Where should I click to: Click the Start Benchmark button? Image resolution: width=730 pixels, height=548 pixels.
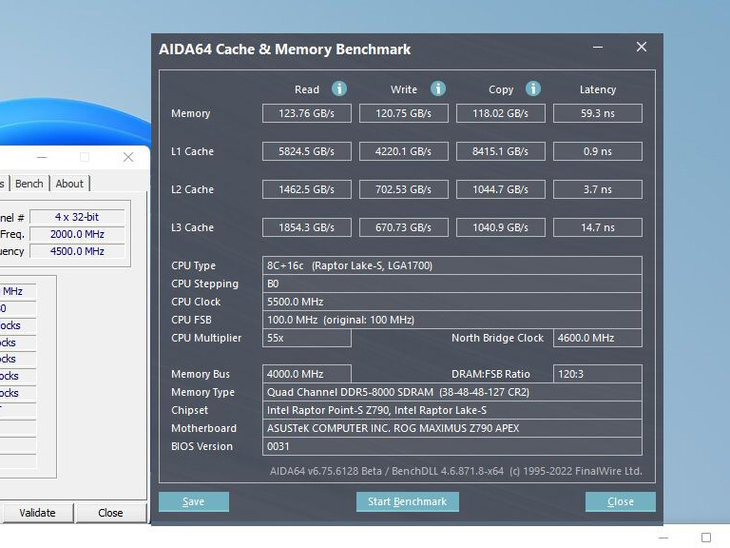(407, 501)
